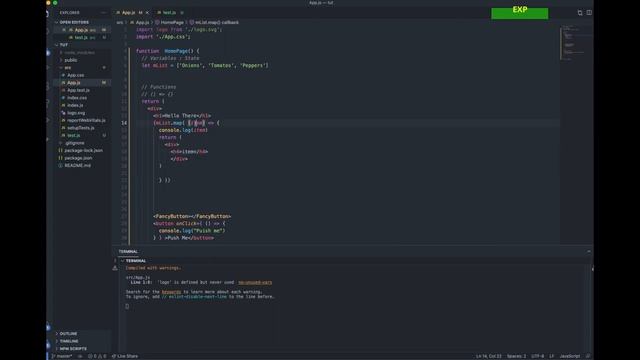This screenshot has width=640, height=360.
Task: Switch to the test.js editor tab
Action: (x=169, y=13)
